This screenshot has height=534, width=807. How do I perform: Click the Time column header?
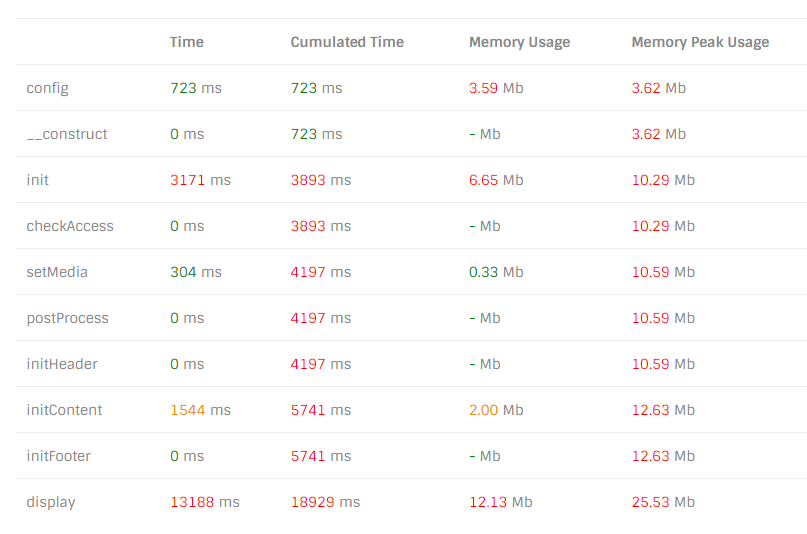coord(186,42)
